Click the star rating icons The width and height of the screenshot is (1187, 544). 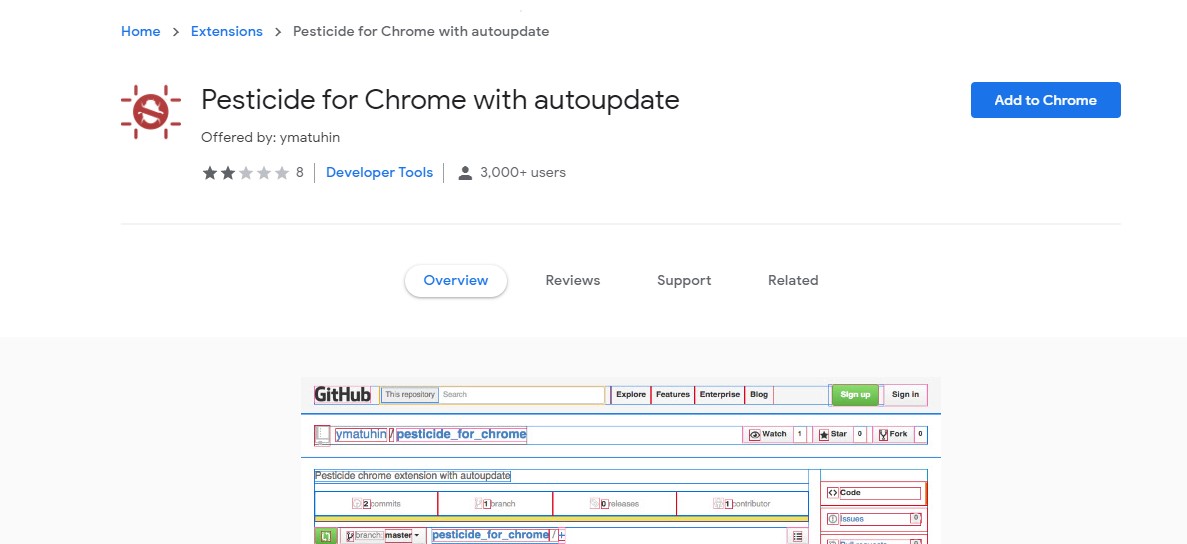pos(246,173)
